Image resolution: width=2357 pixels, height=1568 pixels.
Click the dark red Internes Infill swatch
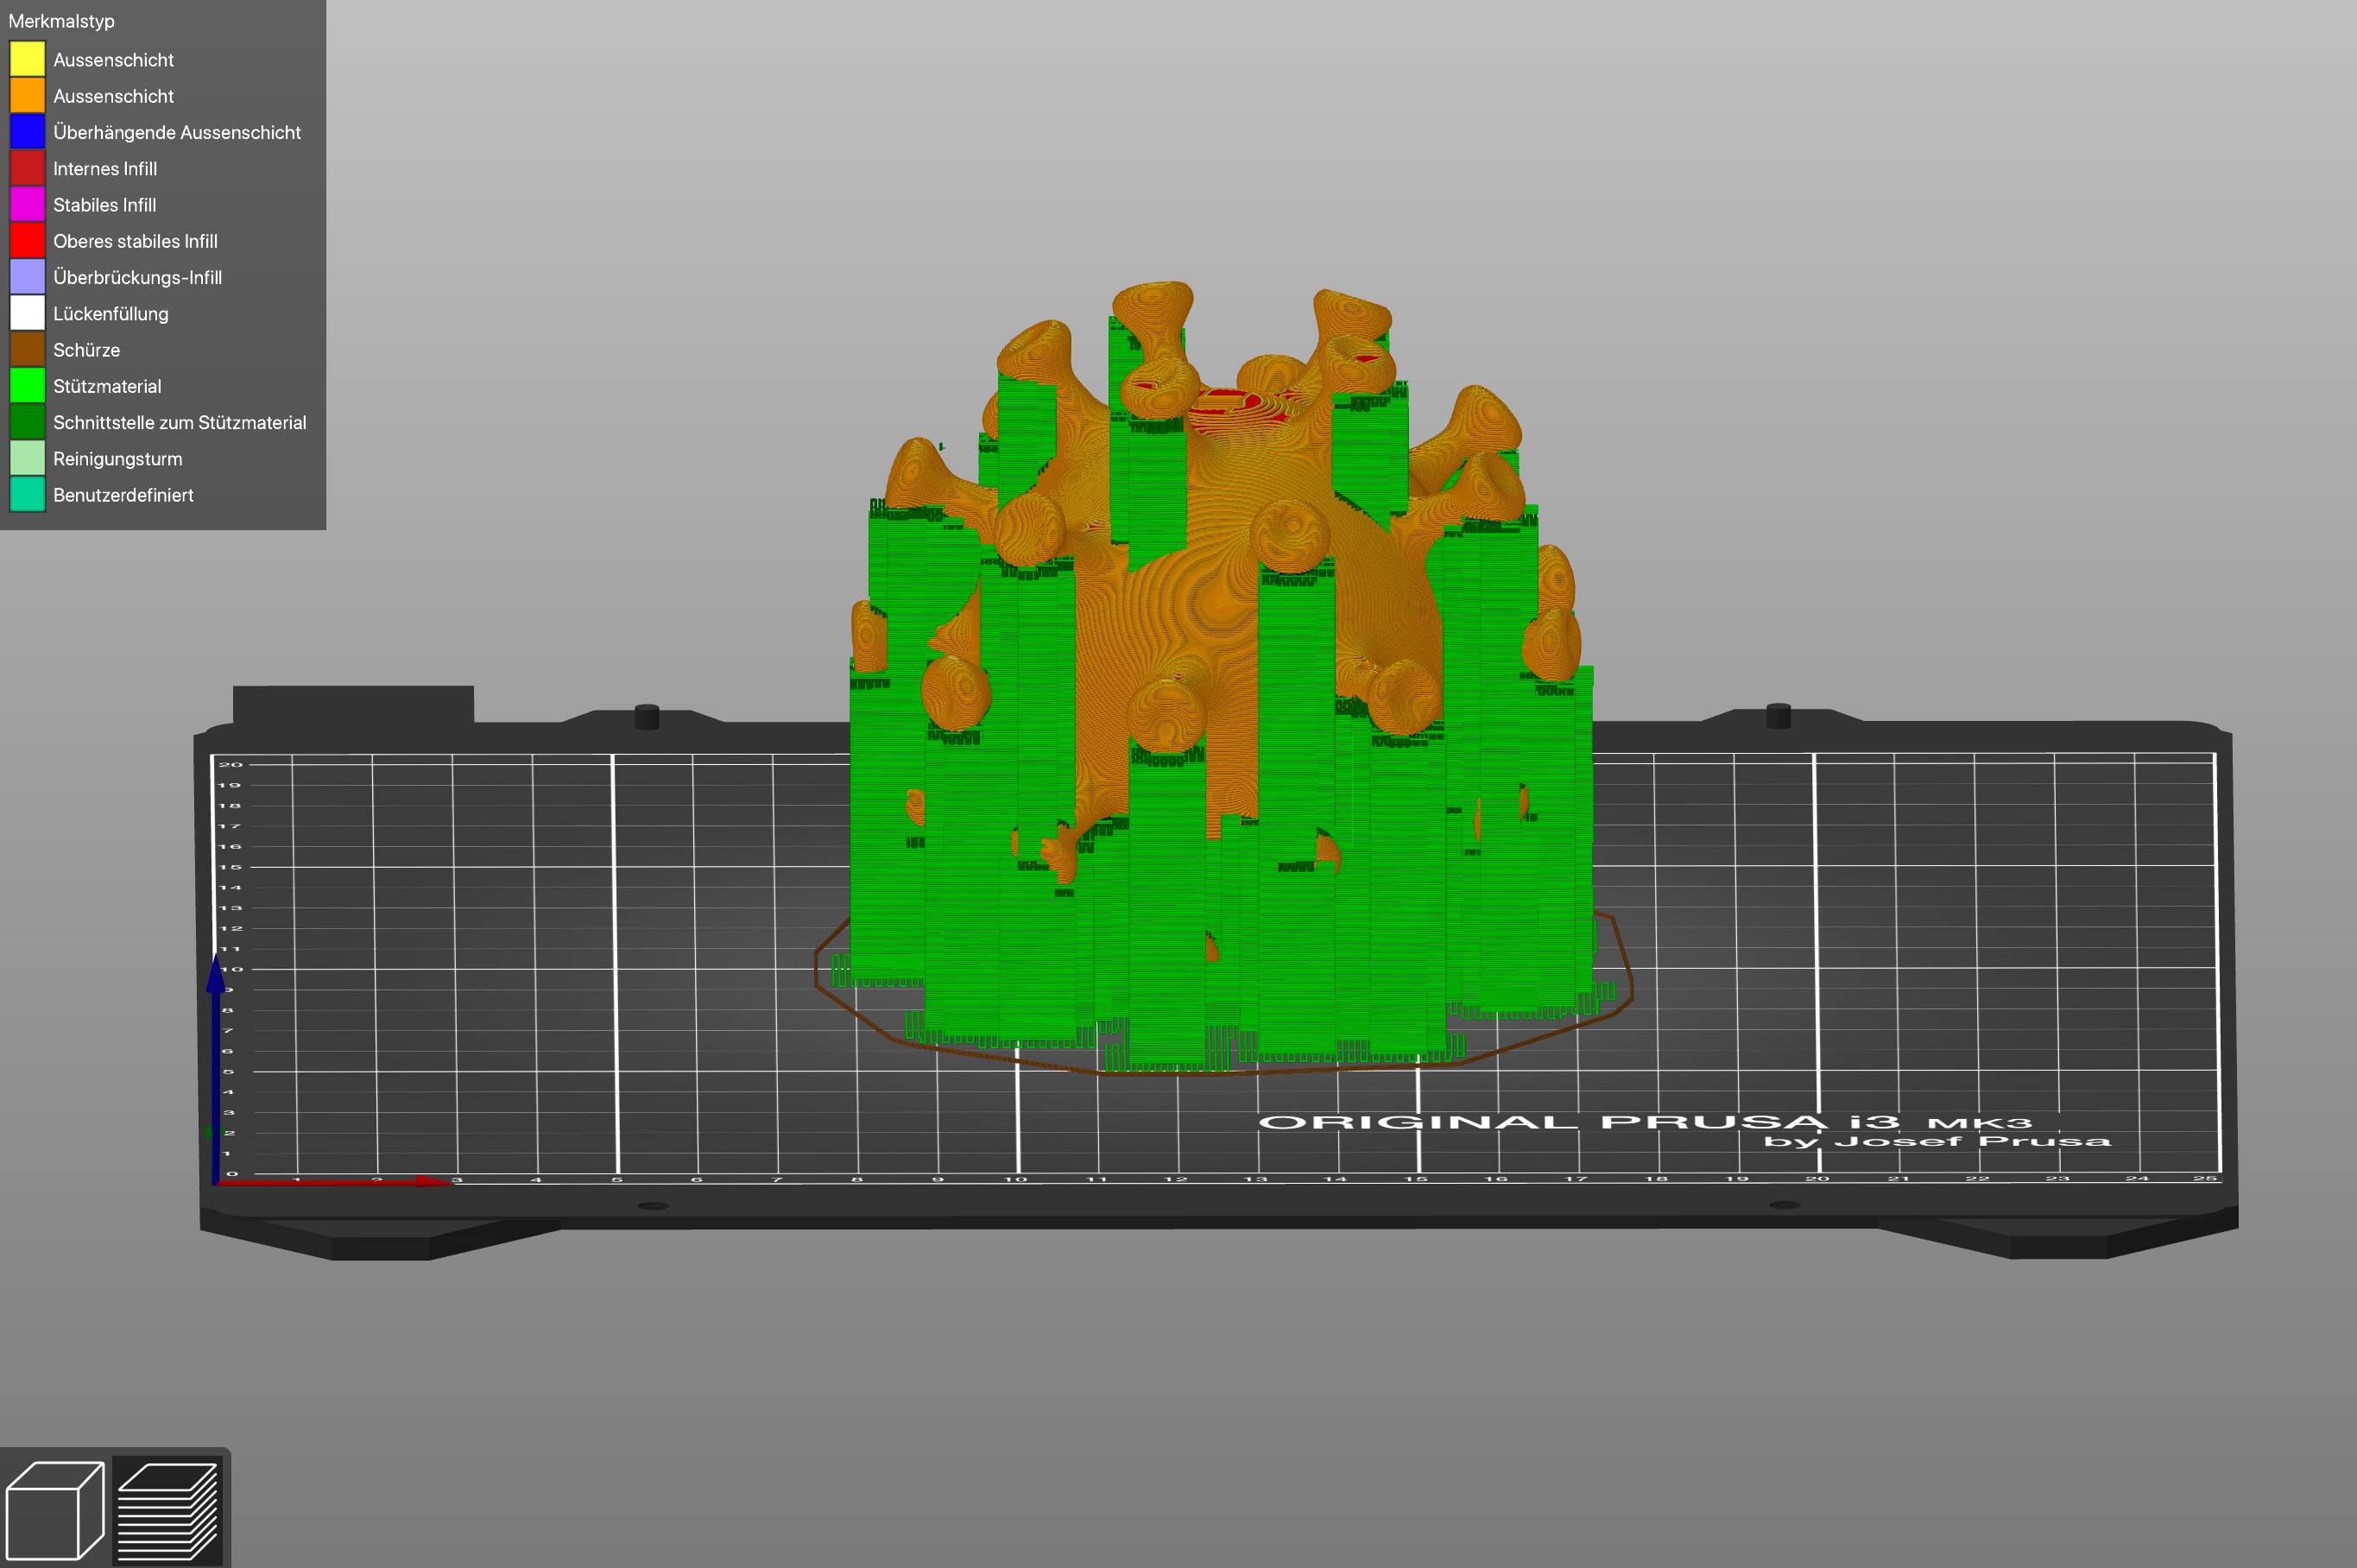coord(27,168)
